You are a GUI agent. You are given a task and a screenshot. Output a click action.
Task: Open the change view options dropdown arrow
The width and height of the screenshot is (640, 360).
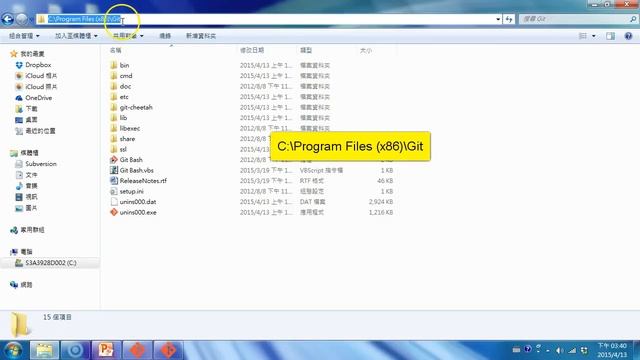click(x=593, y=36)
